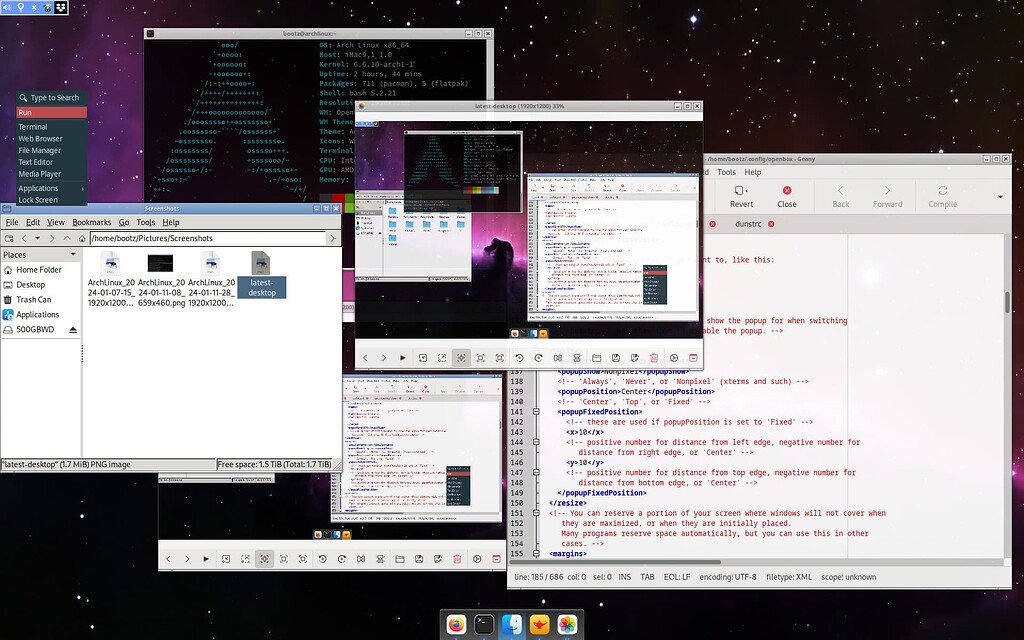Image resolution: width=1024 pixels, height=640 pixels.
Task: Click the Close button in Geany's toolbar
Action: point(787,197)
